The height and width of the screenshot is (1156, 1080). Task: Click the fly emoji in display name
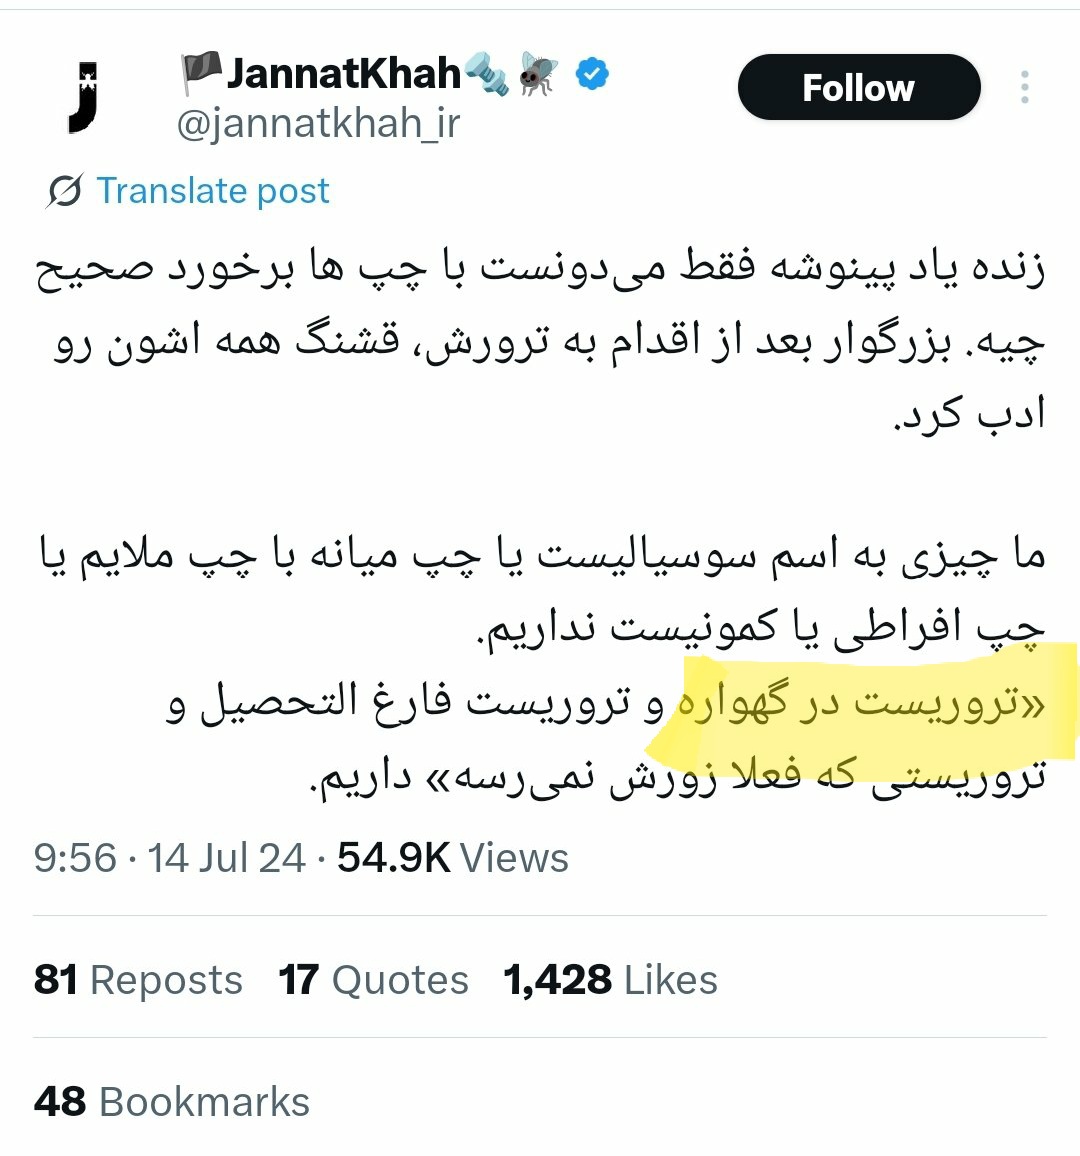539,73
